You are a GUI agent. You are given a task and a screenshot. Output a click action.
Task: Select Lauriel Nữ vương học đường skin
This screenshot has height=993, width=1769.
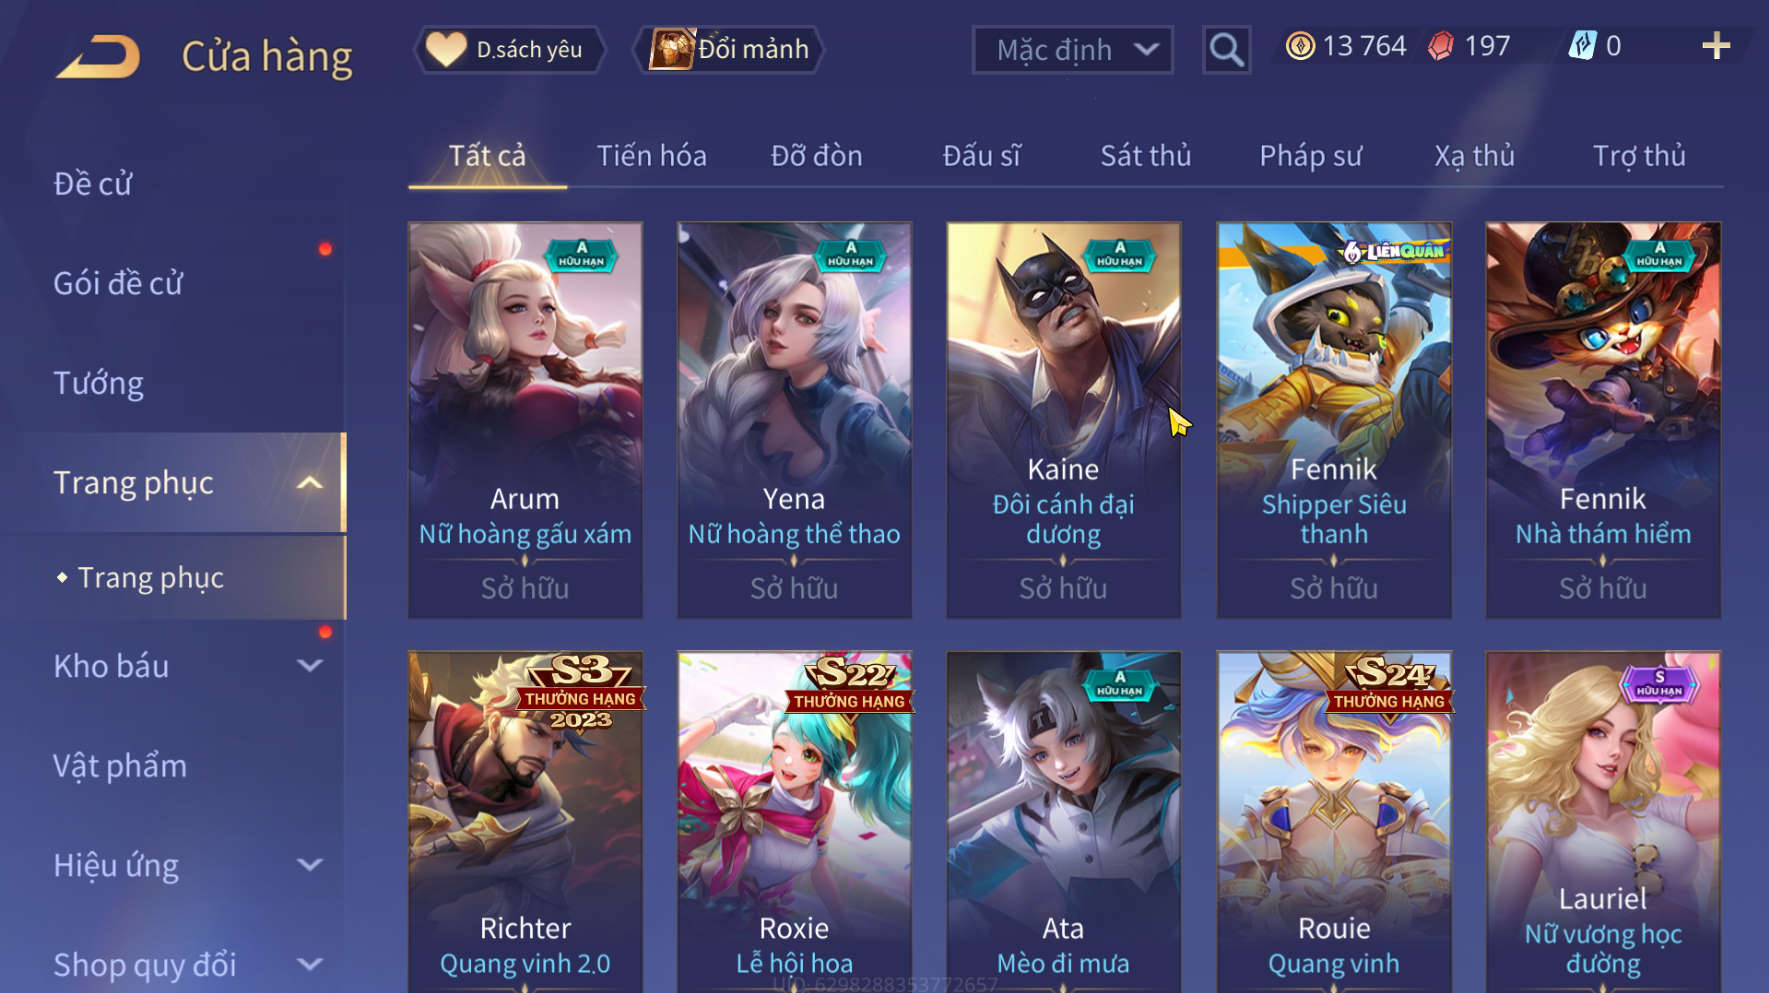(1603, 822)
